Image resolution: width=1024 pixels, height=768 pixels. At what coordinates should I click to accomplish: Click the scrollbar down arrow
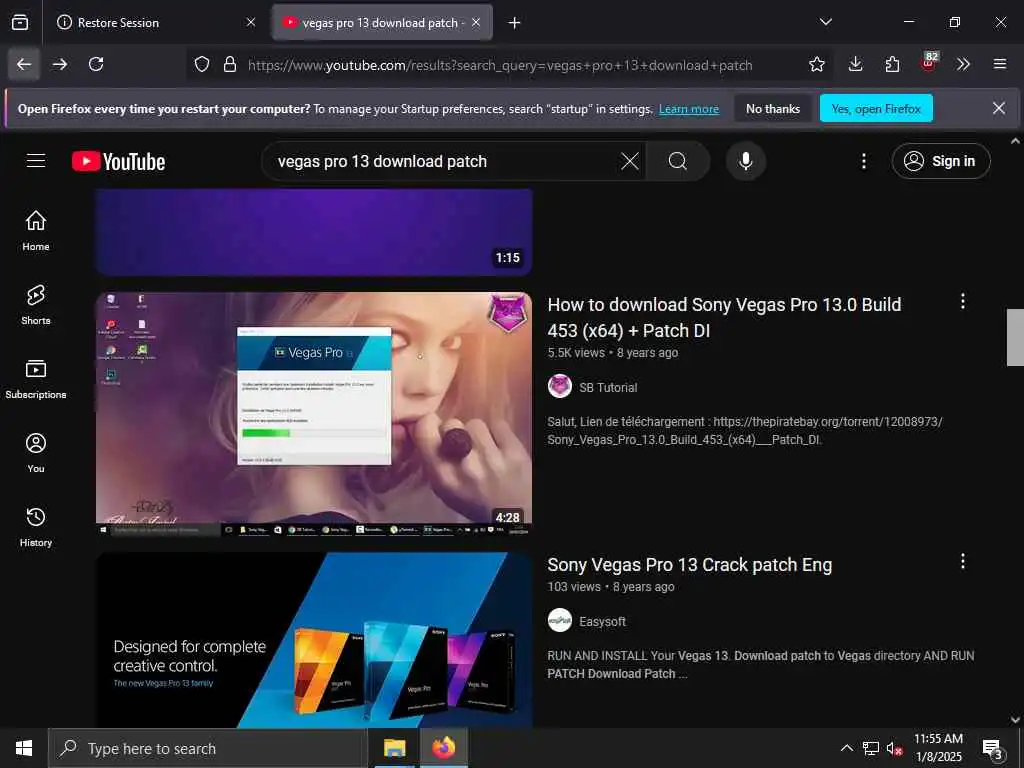click(1015, 720)
